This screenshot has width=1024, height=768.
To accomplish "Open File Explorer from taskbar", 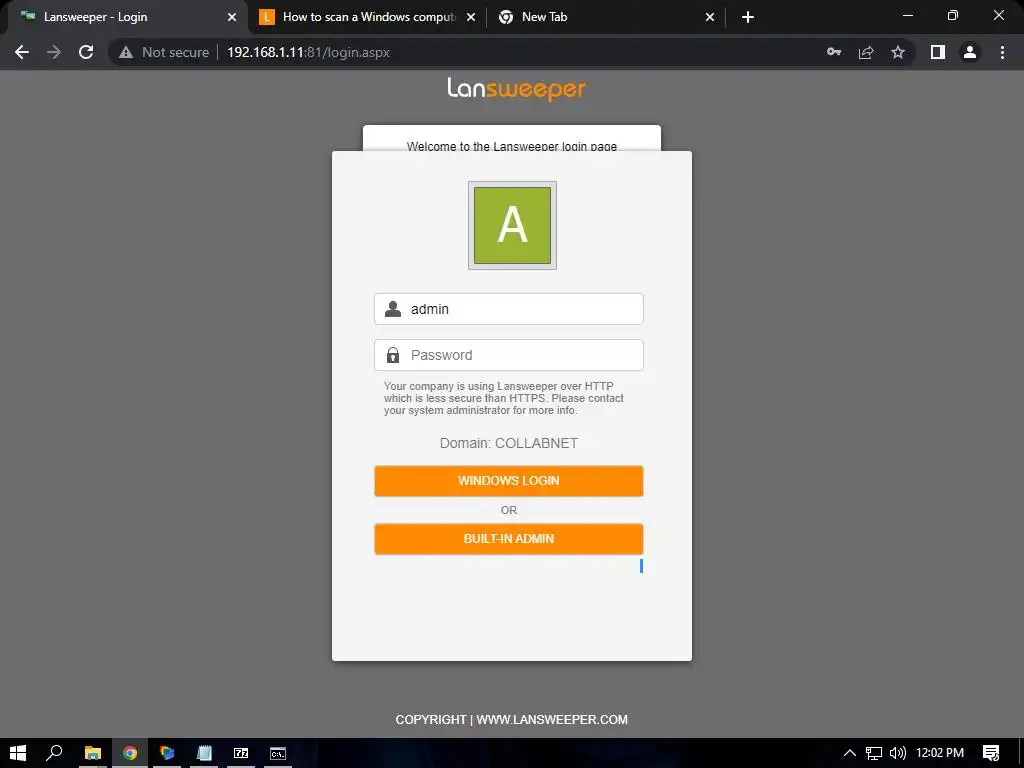I will click(93, 753).
